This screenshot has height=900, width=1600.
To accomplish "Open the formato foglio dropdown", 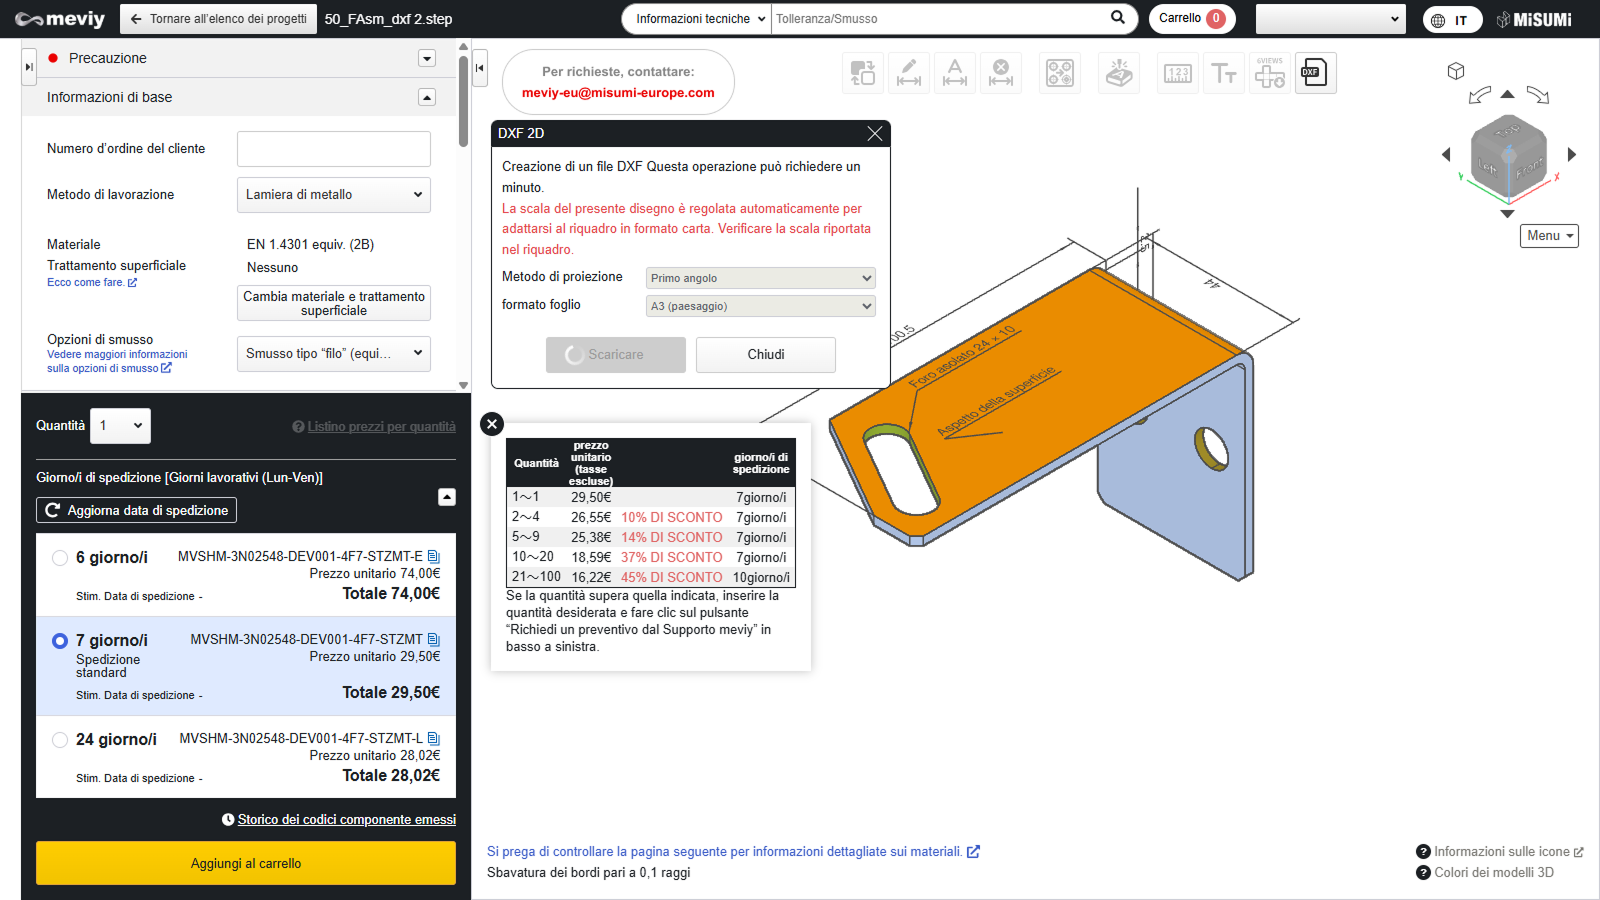I will [x=760, y=306].
